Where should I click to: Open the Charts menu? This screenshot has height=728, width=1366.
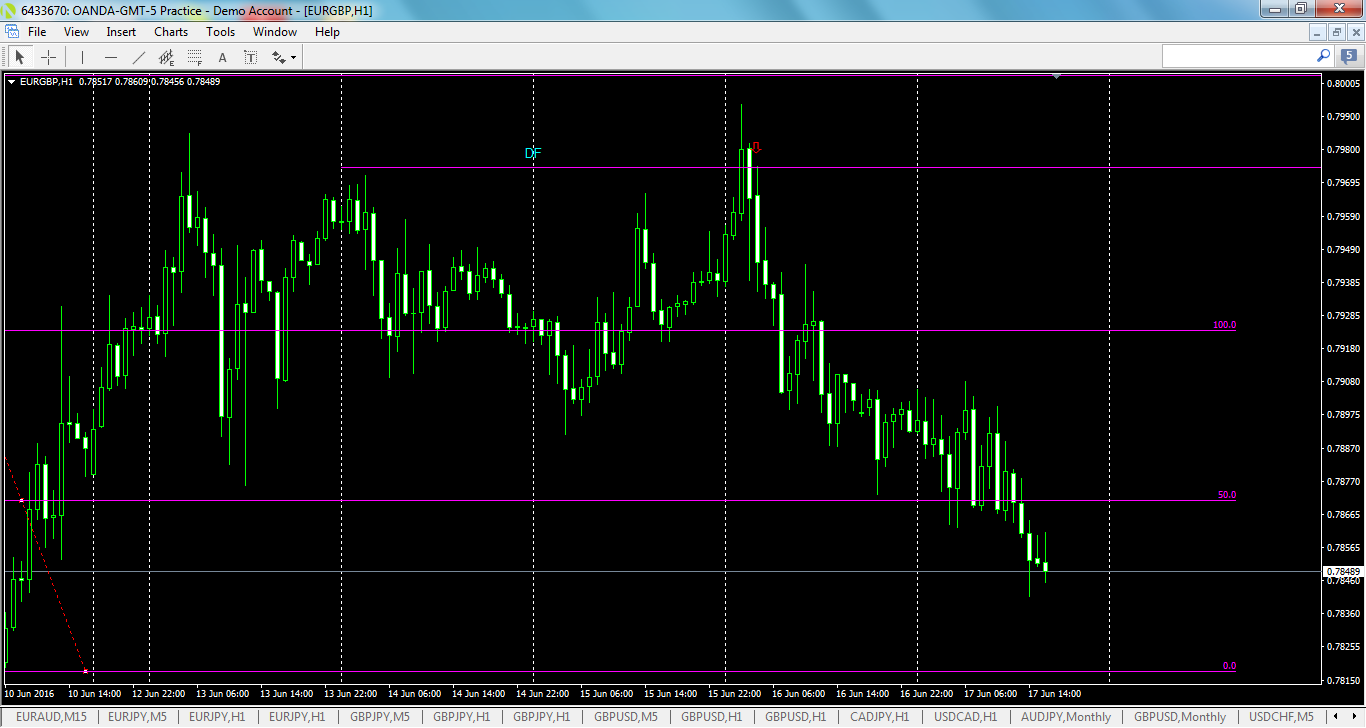coord(170,31)
